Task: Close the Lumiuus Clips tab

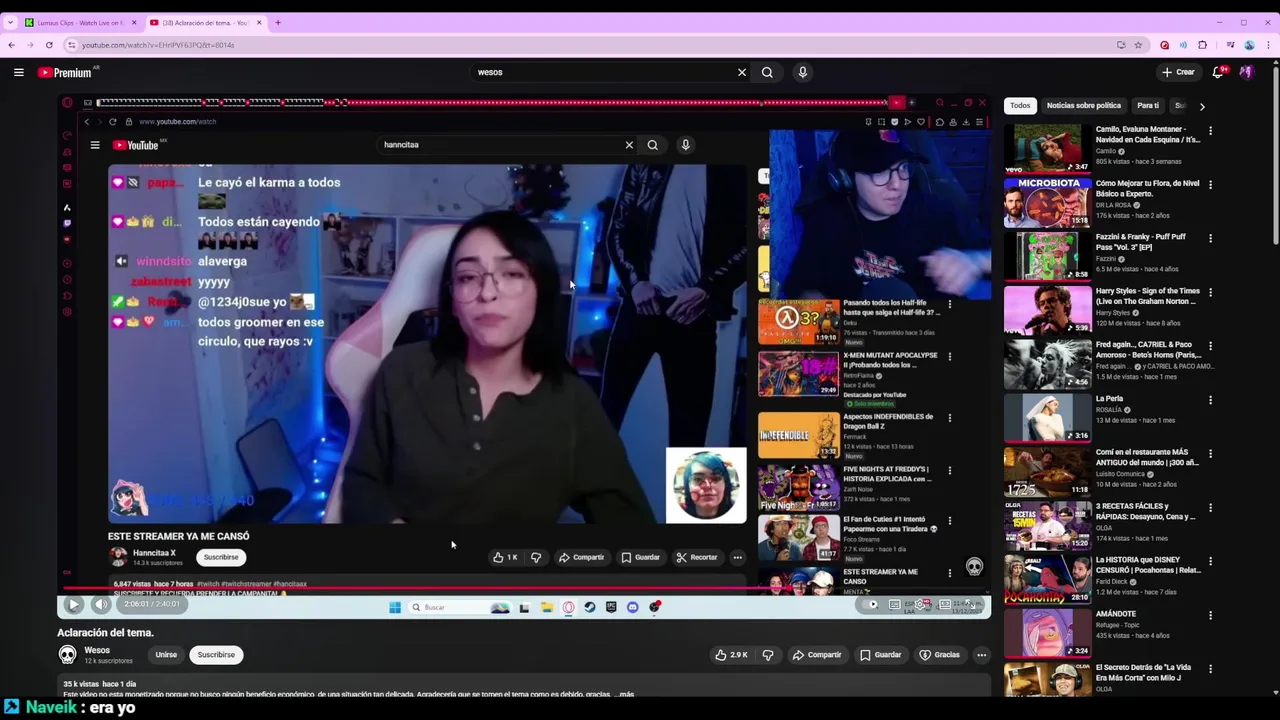Action: click(x=133, y=22)
